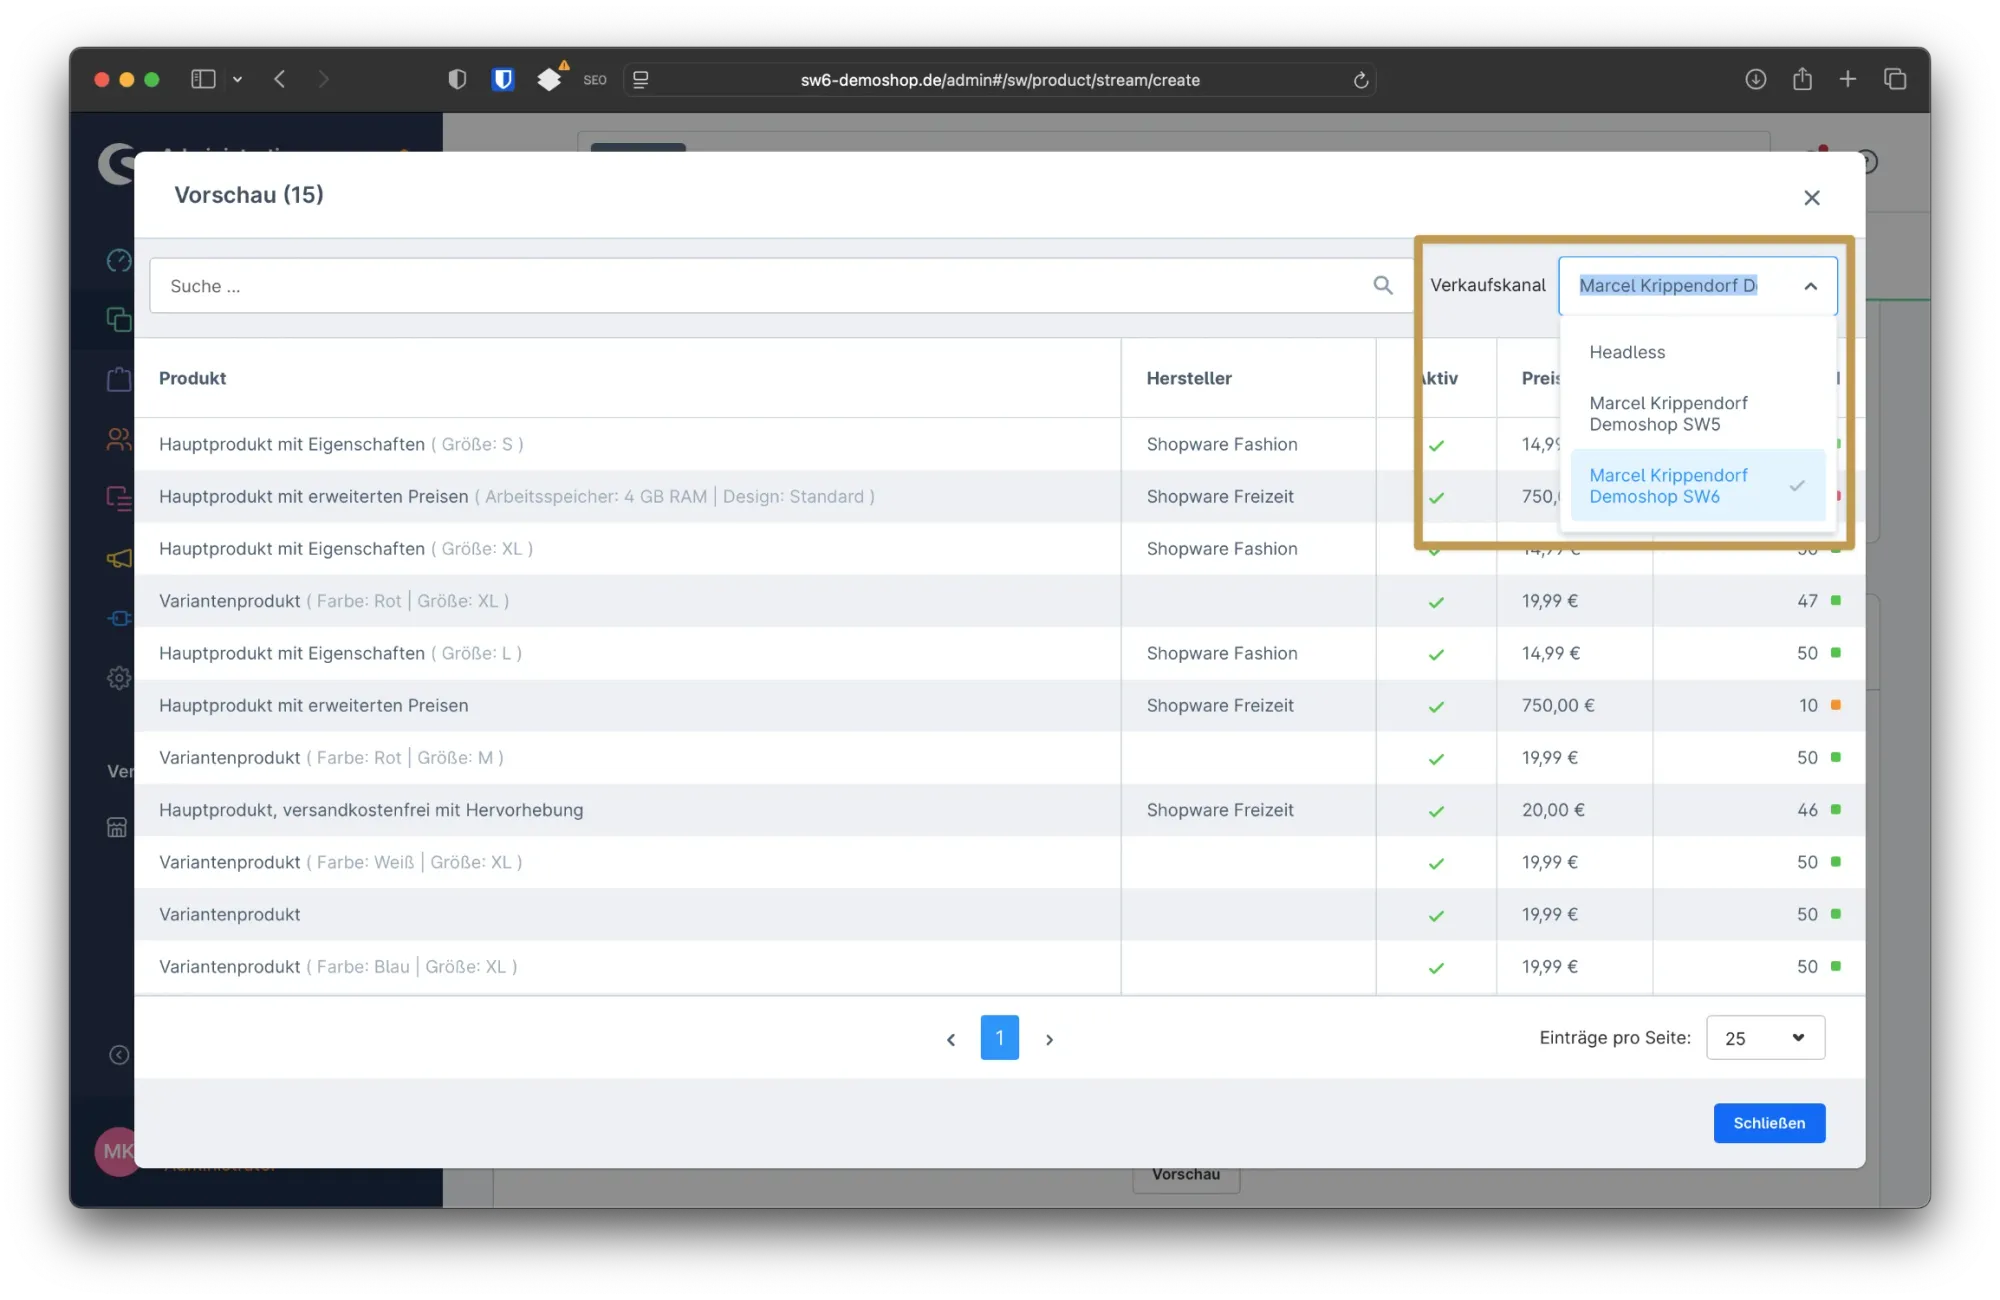Open the Dashboard speedometer icon in sidebar
Viewport: 2000px width, 1300px height.
(118, 260)
